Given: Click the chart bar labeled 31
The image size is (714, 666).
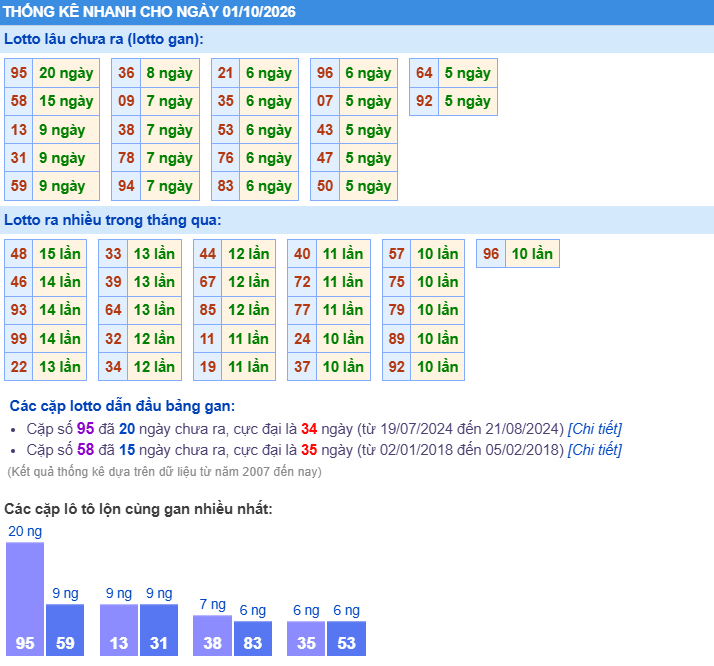Looking at the screenshot, I should tap(159, 630).
